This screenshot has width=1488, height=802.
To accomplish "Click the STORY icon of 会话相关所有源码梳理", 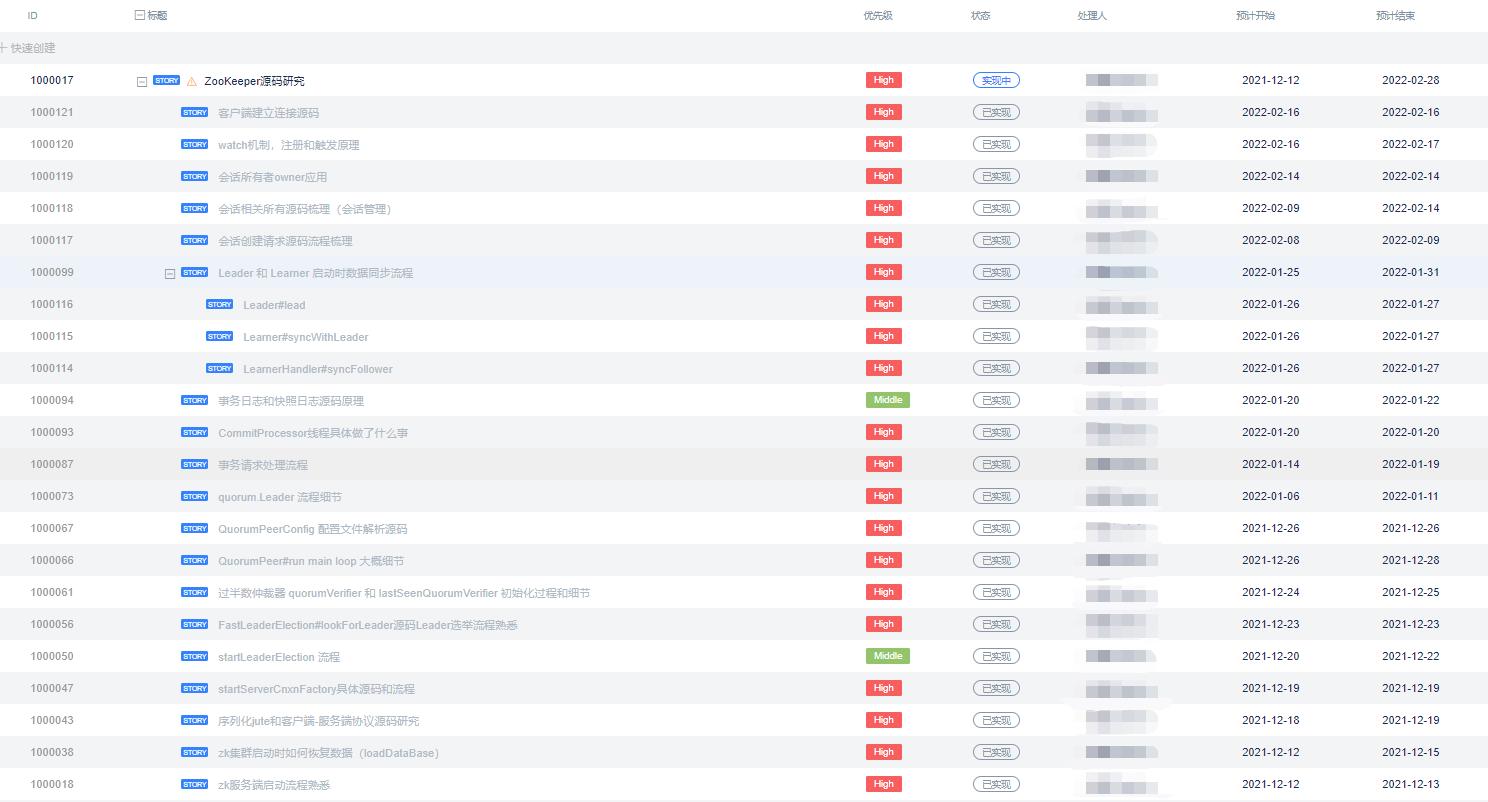I will [195, 209].
